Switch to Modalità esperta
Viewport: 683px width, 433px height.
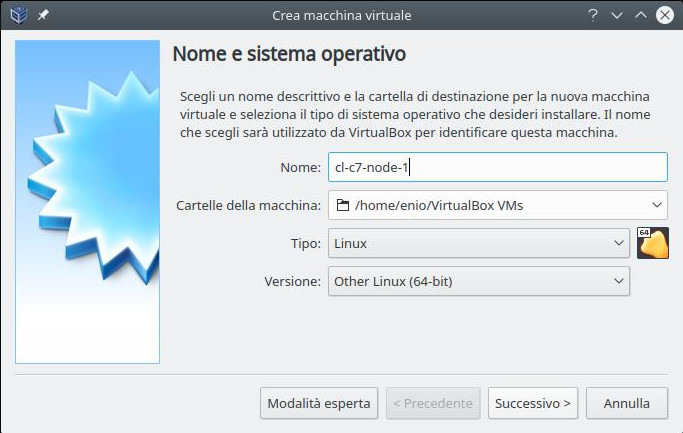[x=319, y=403]
